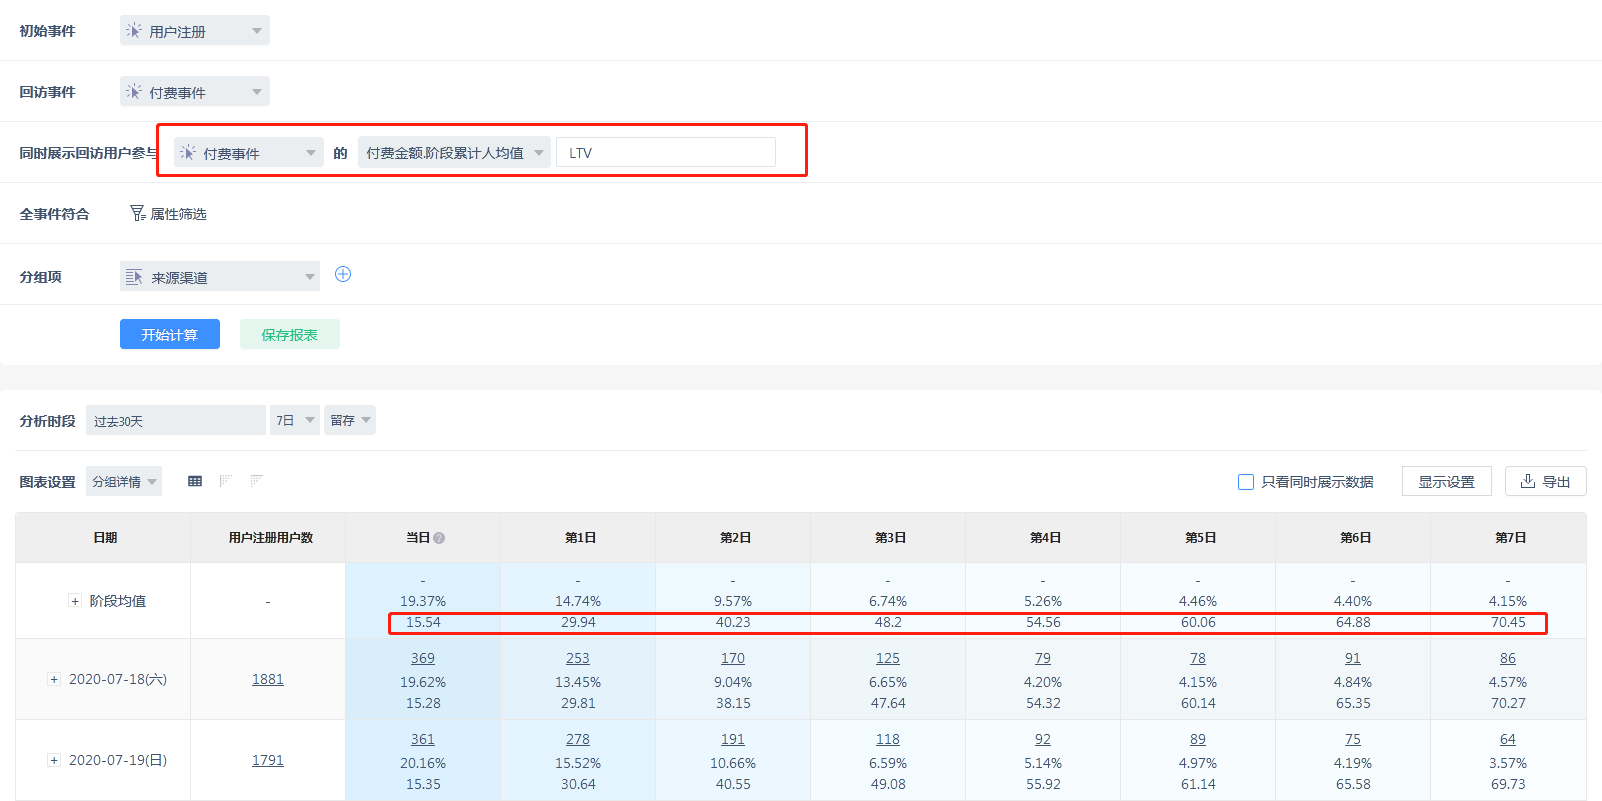This screenshot has width=1602, height=801.
Task: Open 第6日 count 91 link
Action: click(1353, 658)
